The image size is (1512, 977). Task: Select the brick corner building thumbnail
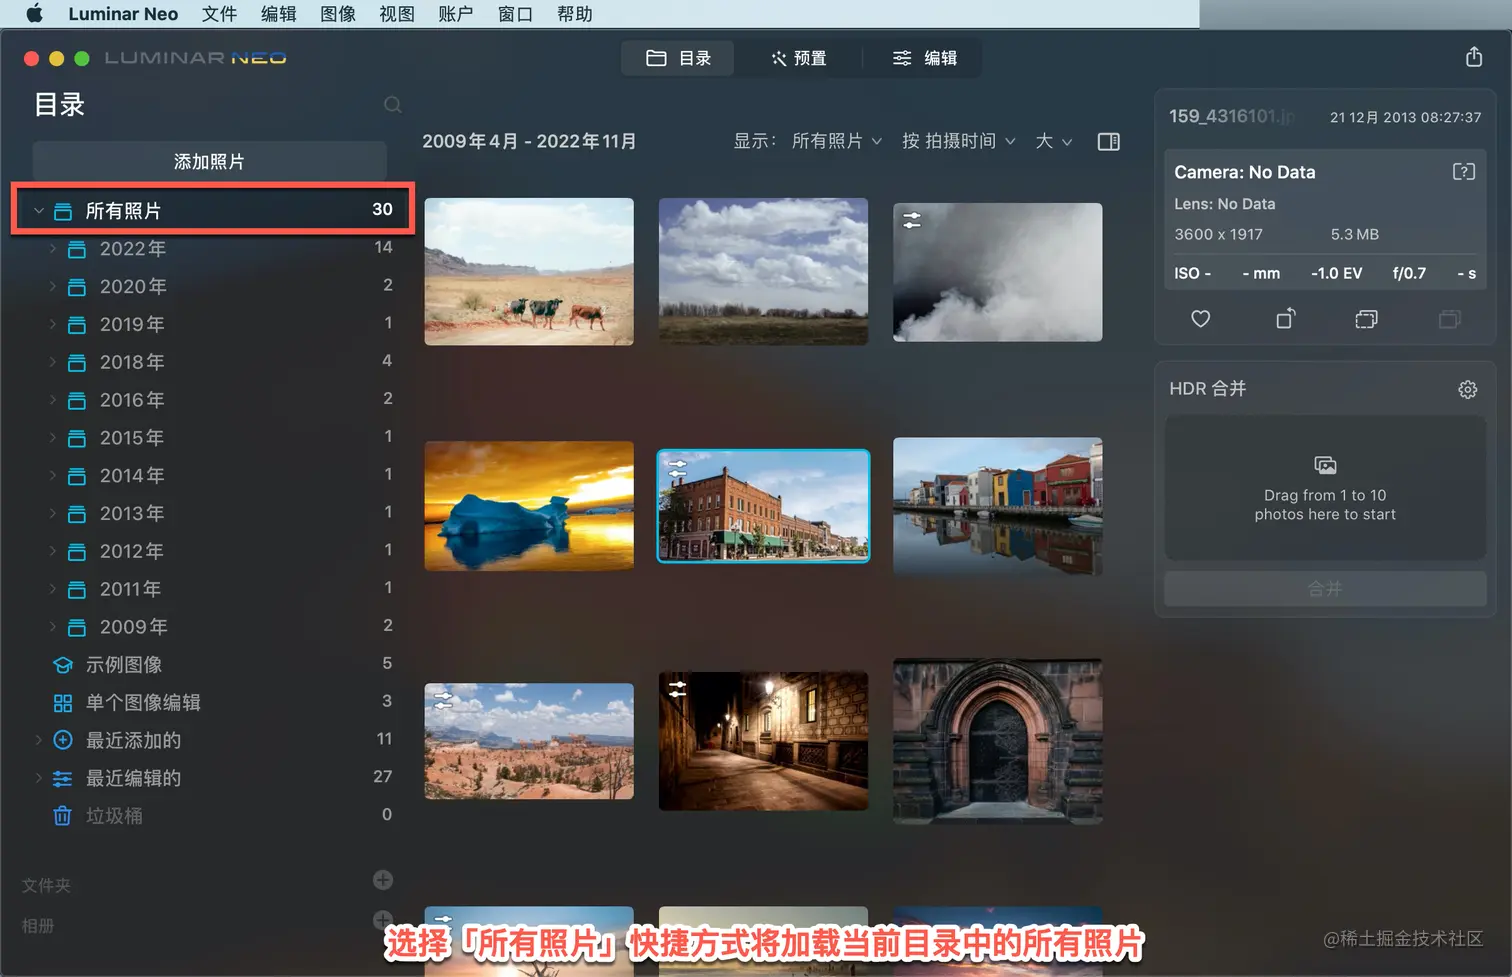coord(763,506)
